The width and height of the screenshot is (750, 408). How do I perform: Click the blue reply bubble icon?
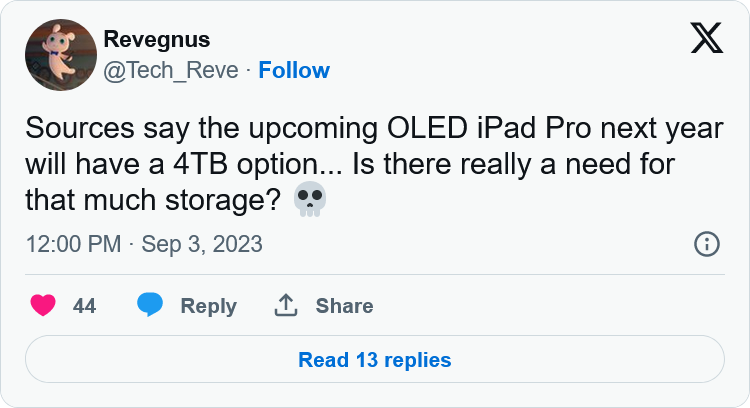150,305
